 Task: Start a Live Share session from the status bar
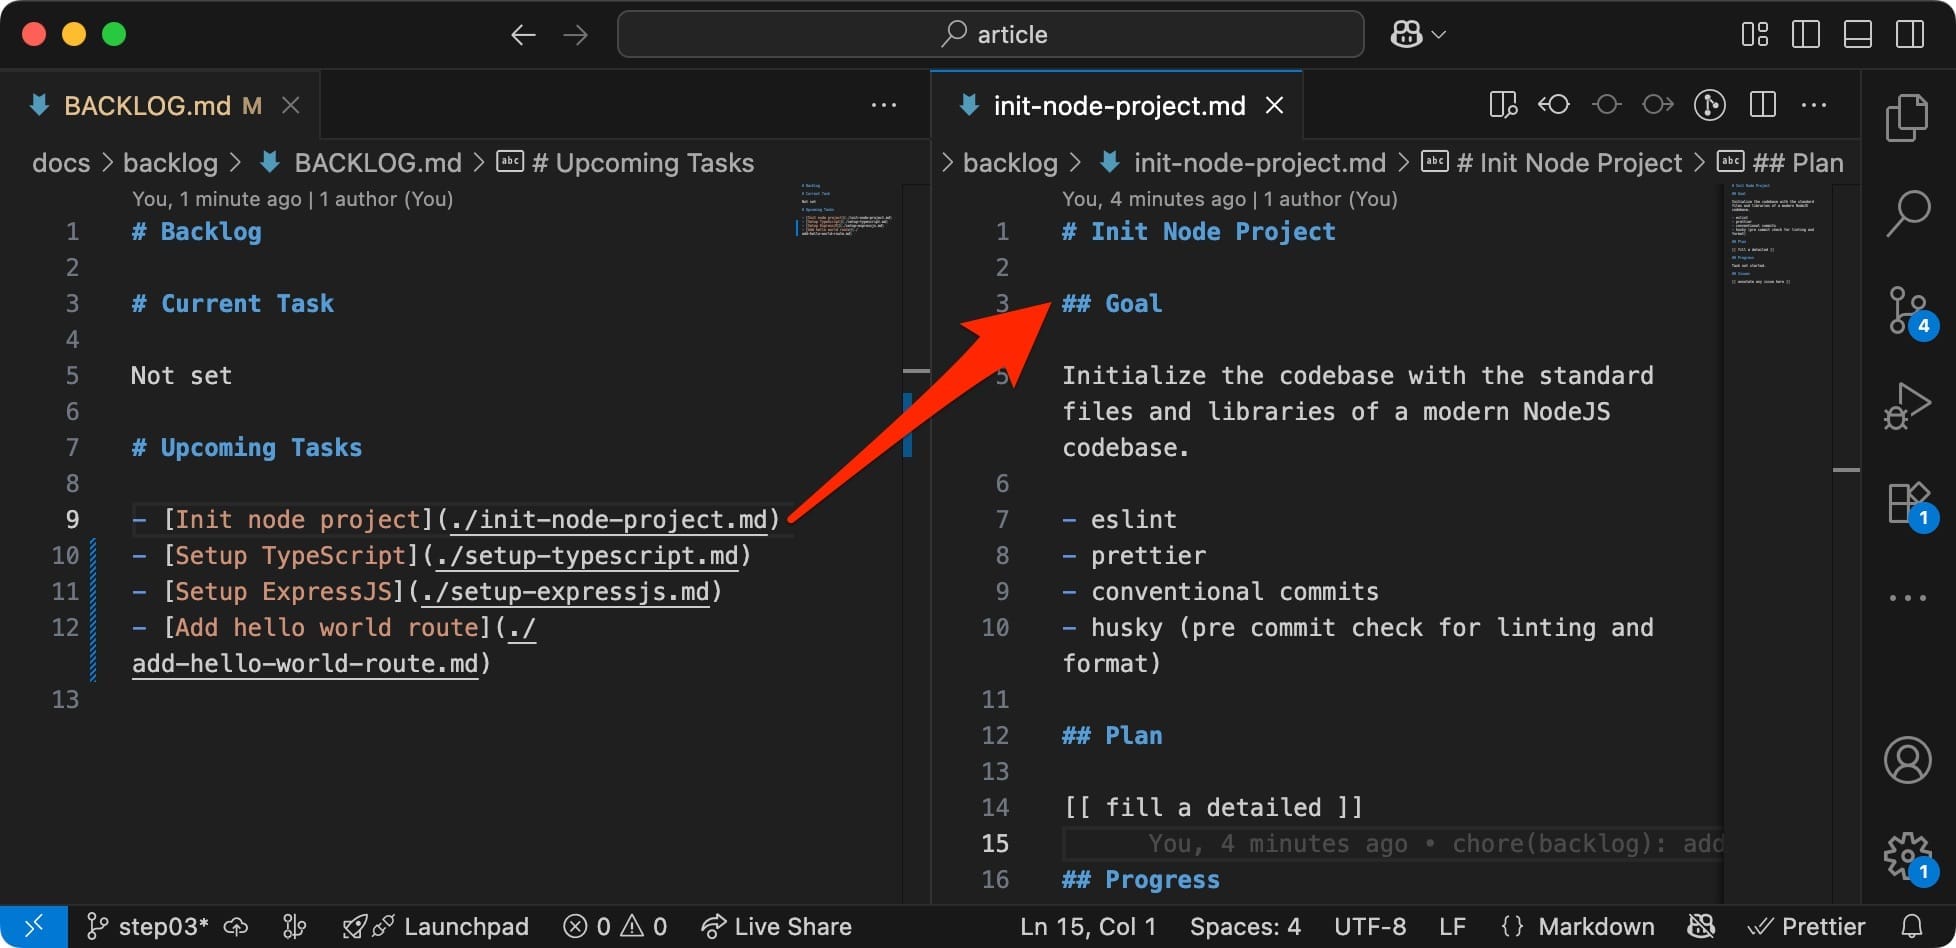(x=777, y=926)
